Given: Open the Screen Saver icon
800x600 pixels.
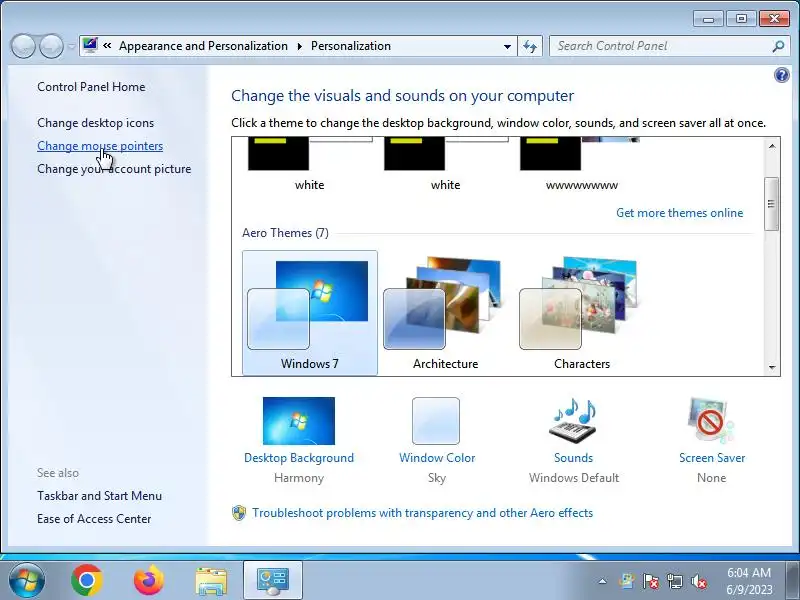Looking at the screenshot, I should coord(711,421).
